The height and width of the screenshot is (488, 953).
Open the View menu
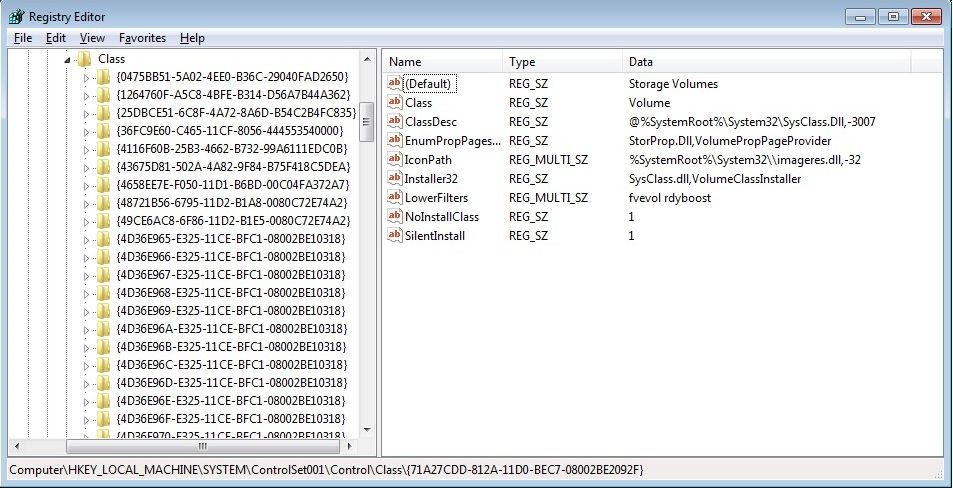pyautogui.click(x=92, y=38)
